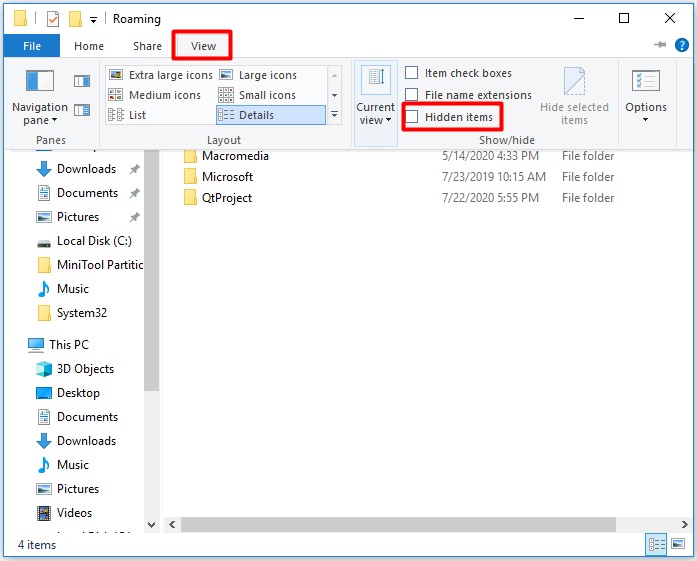Check the Hidden items box
This screenshot has width=697, height=561.
click(x=412, y=116)
